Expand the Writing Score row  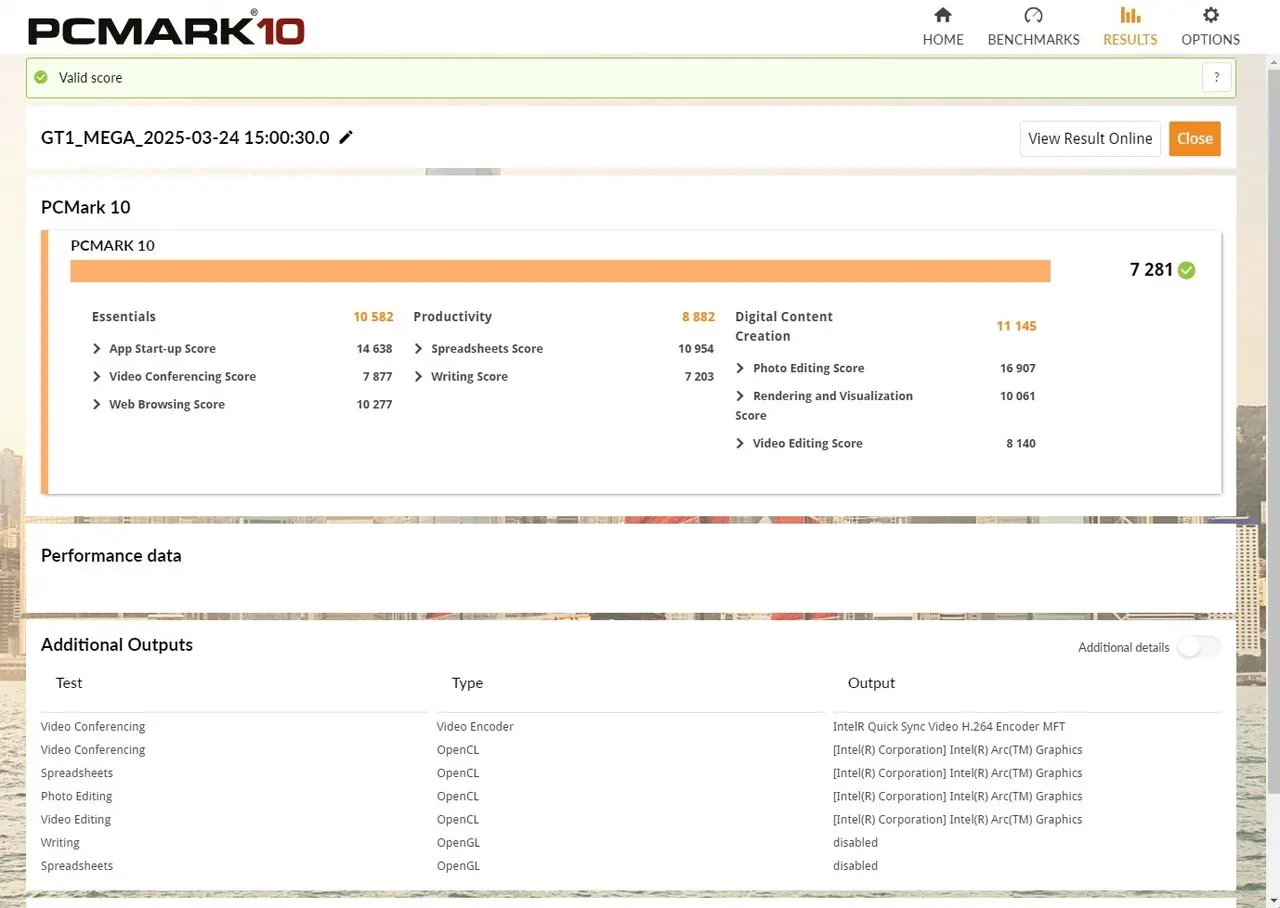point(419,377)
